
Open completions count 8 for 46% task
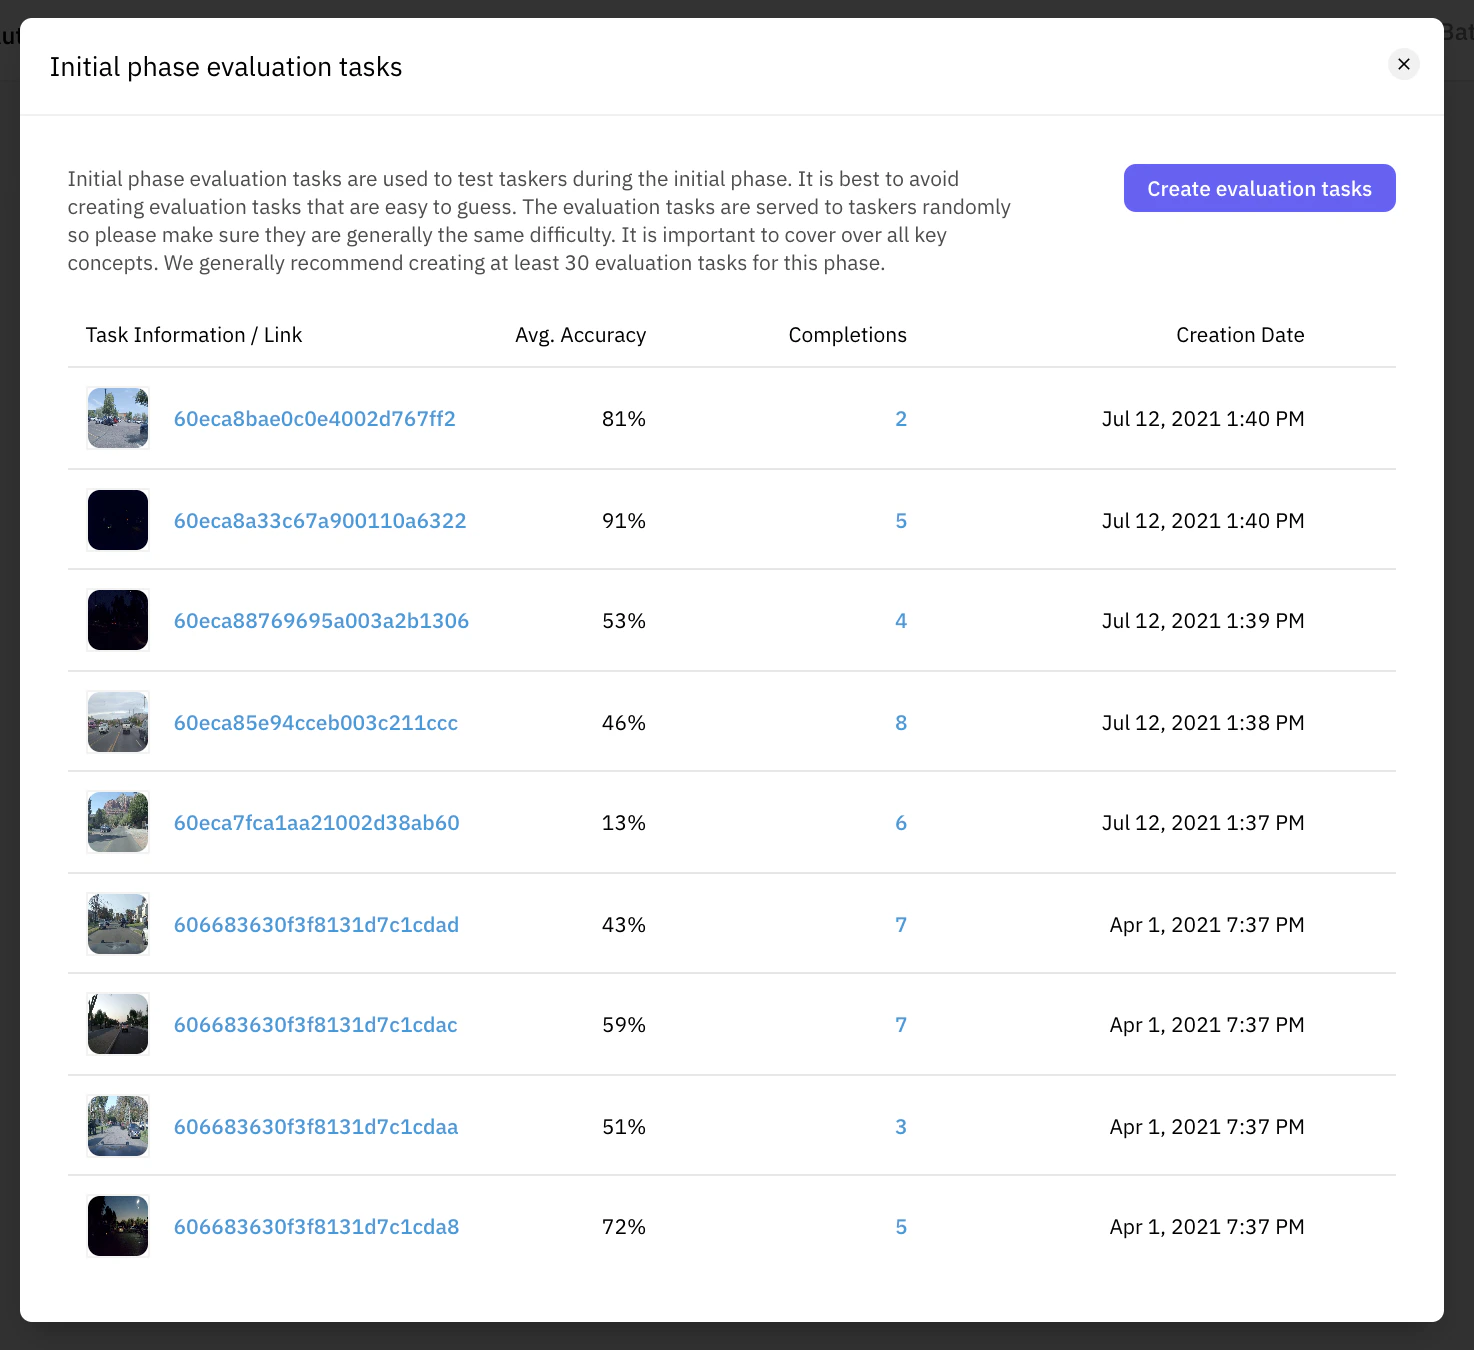pyautogui.click(x=901, y=723)
